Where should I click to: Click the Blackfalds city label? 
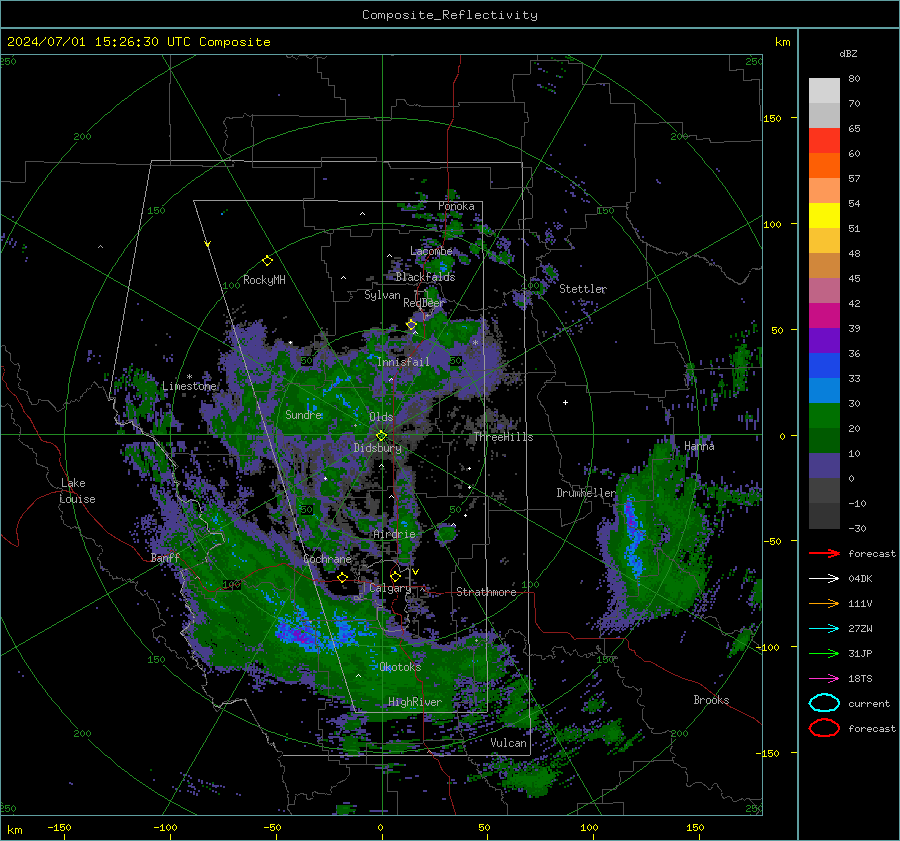425,277
